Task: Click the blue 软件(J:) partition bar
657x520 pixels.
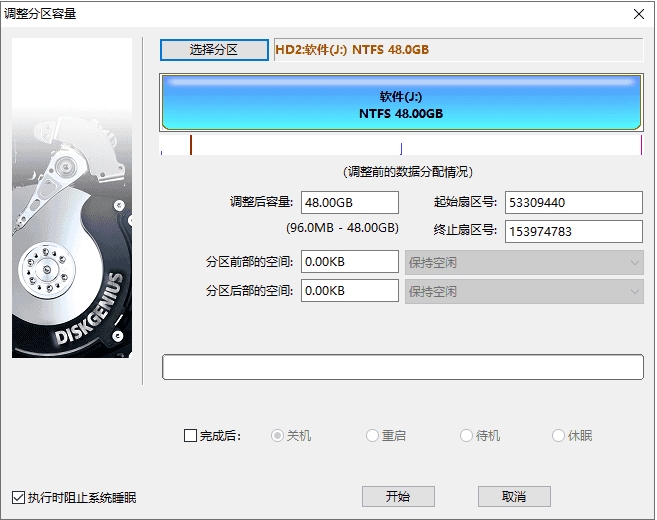Action: pos(401,103)
